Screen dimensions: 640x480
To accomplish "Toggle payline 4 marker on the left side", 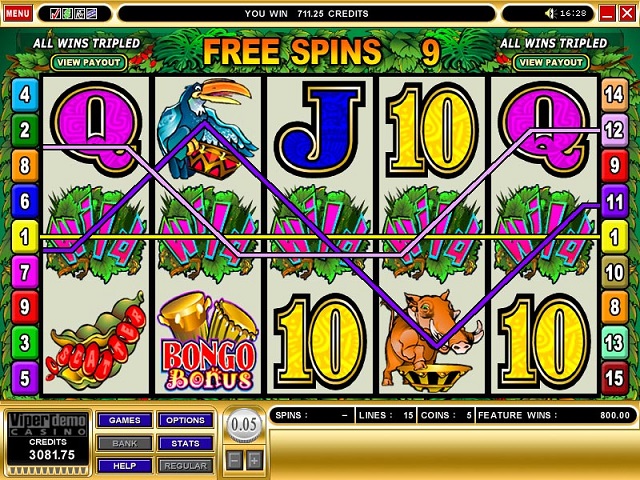I will point(24,94).
